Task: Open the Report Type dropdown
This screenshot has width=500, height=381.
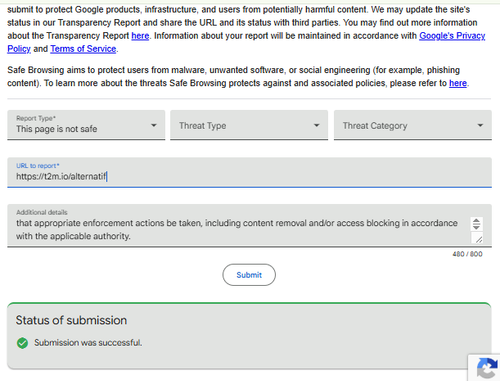Action: (x=86, y=125)
